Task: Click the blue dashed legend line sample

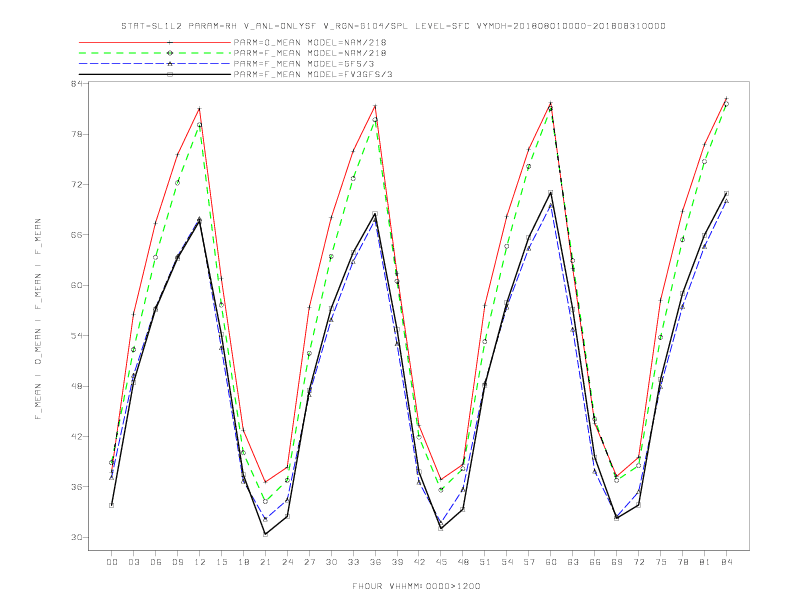Action: pos(155,64)
